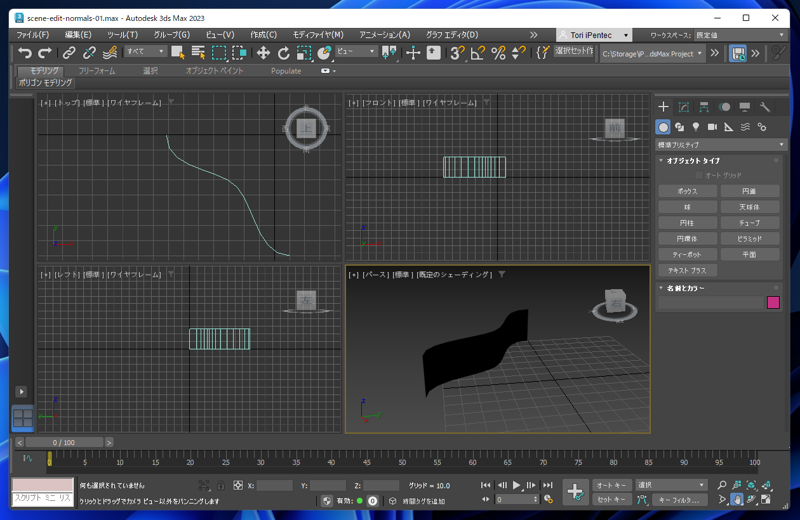Click the Undo arrow icon
Viewport: 800px width, 520px height.
point(25,53)
